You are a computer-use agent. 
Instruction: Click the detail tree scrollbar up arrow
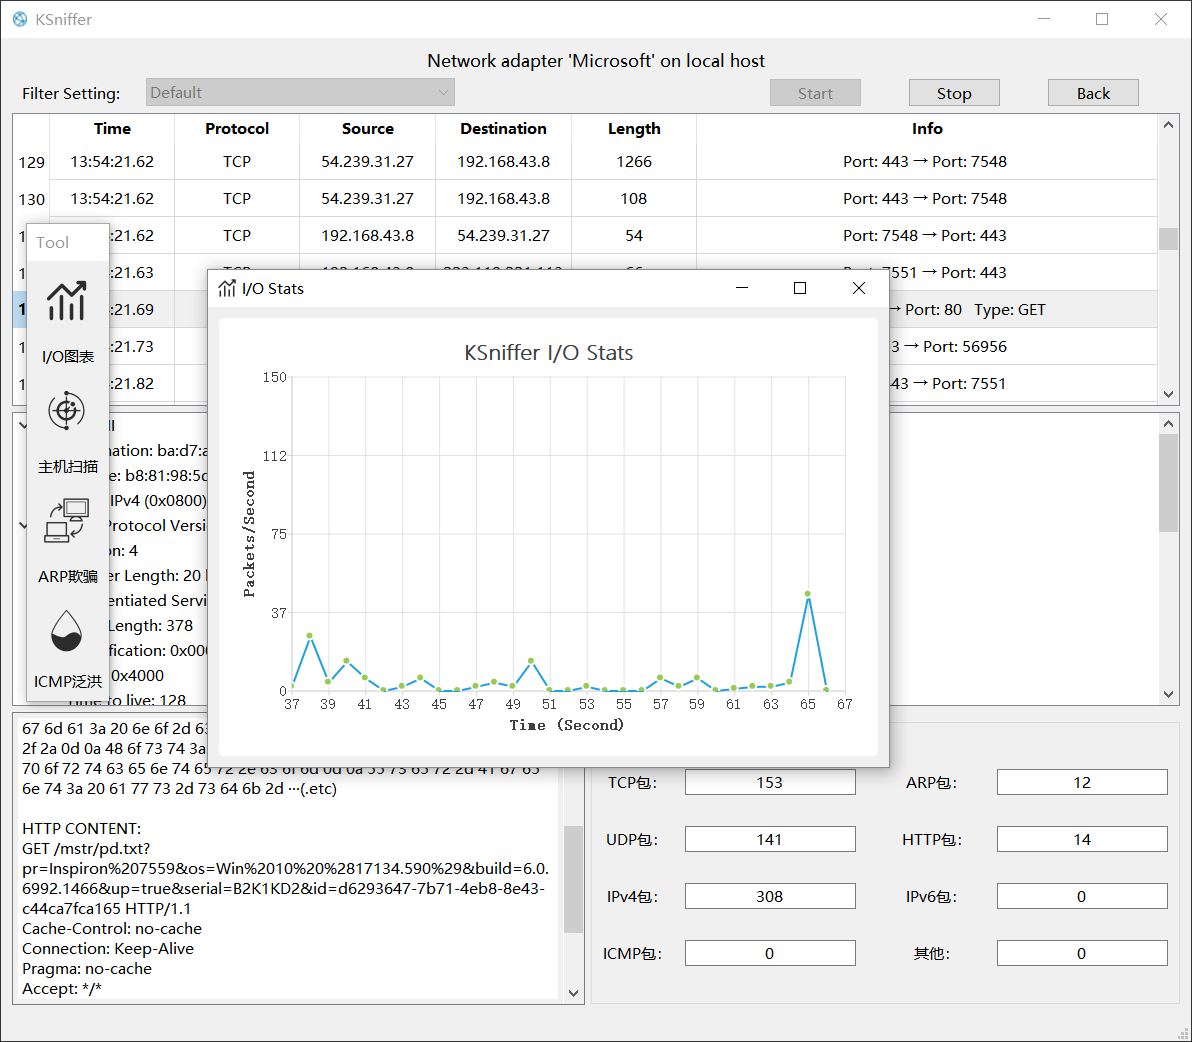[x=1168, y=423]
